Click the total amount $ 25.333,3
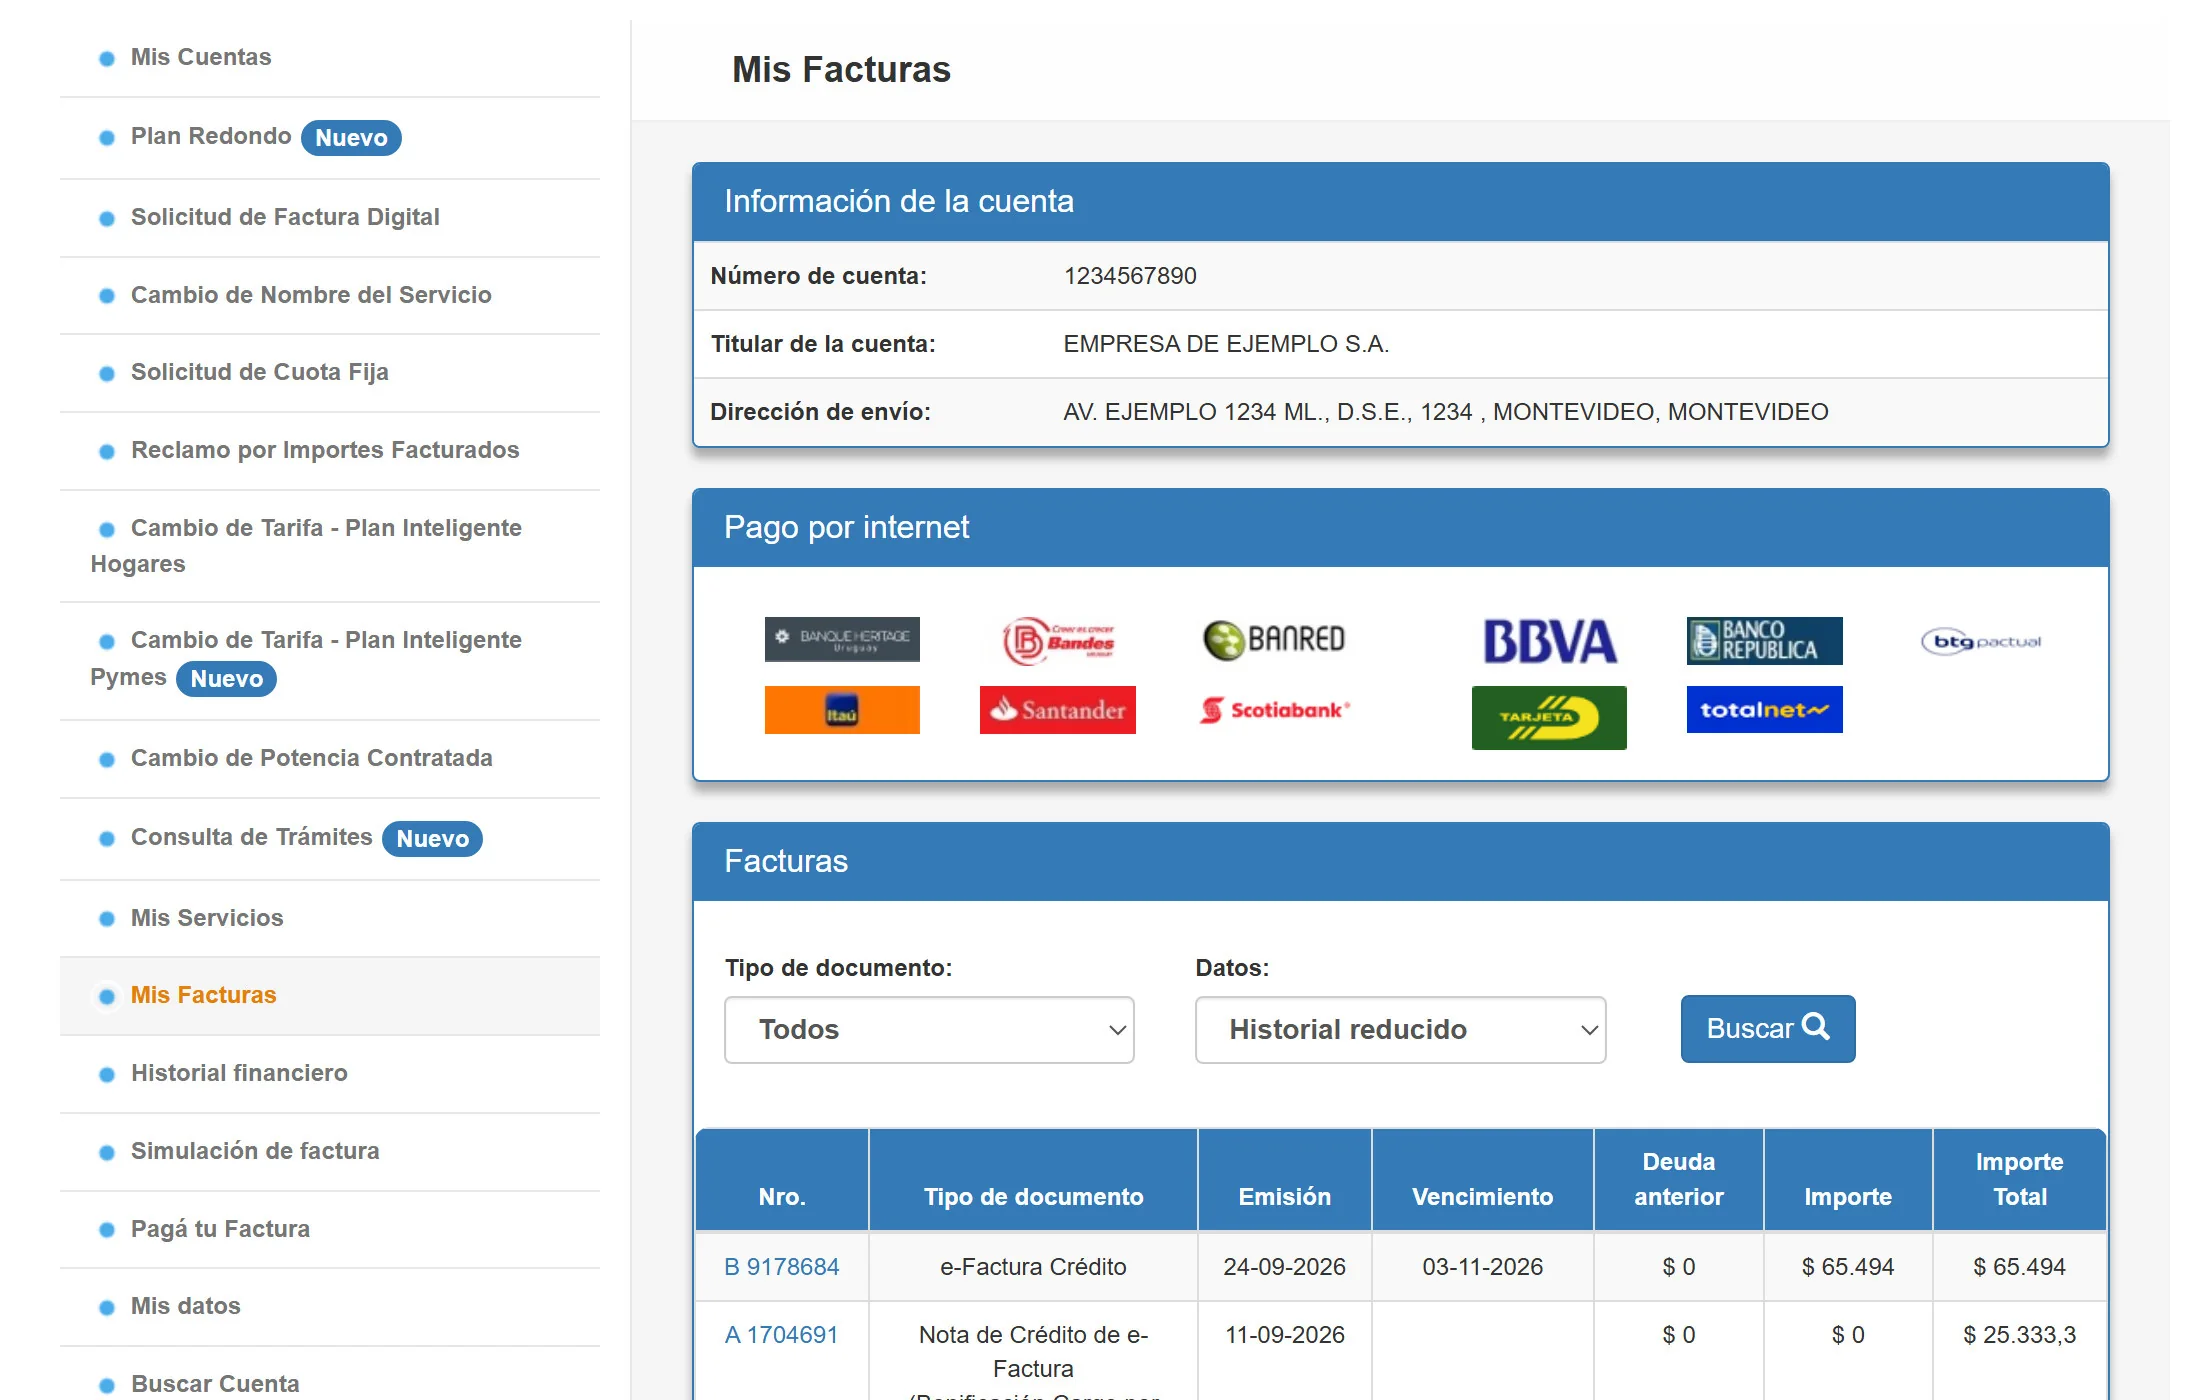This screenshot has height=1400, width=2200. click(2020, 1334)
